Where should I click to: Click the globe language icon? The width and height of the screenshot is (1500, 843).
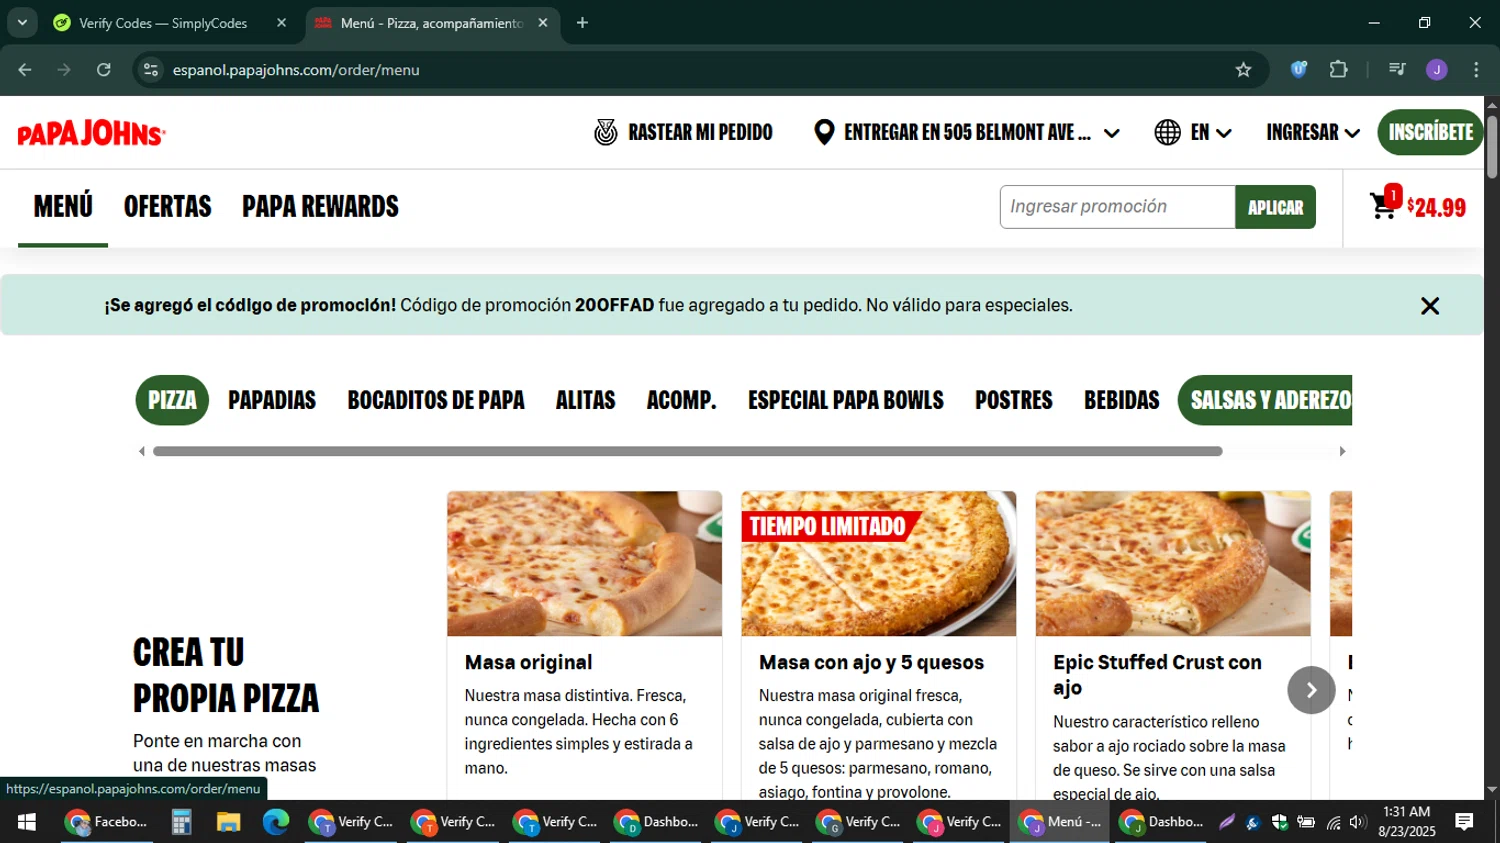point(1167,132)
